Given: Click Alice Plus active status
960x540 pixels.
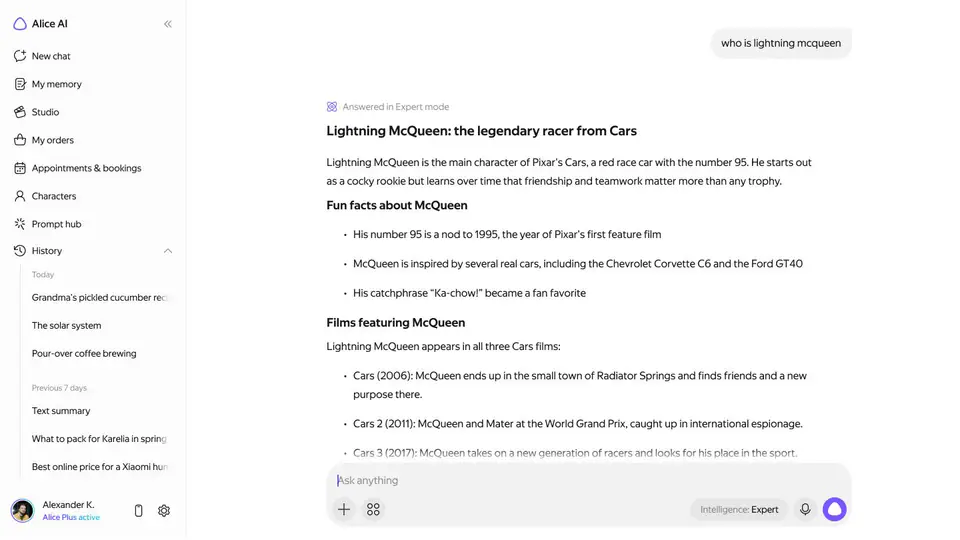Looking at the screenshot, I should [71, 517].
